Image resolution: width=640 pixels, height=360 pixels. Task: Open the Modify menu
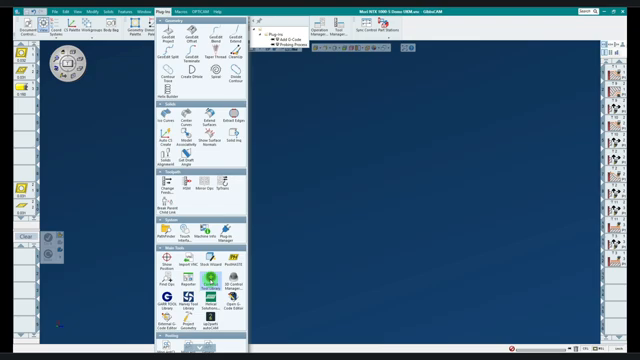[92, 12]
